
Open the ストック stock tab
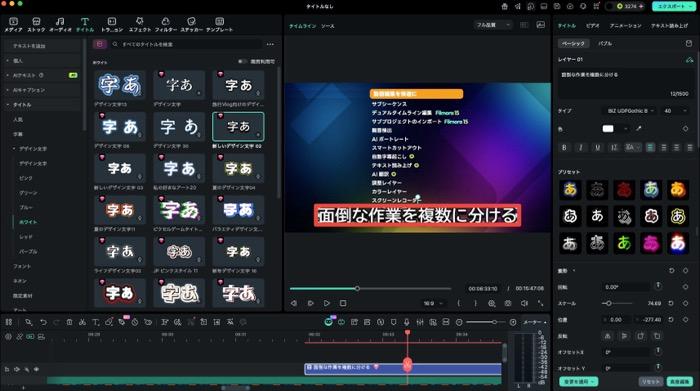pos(36,25)
